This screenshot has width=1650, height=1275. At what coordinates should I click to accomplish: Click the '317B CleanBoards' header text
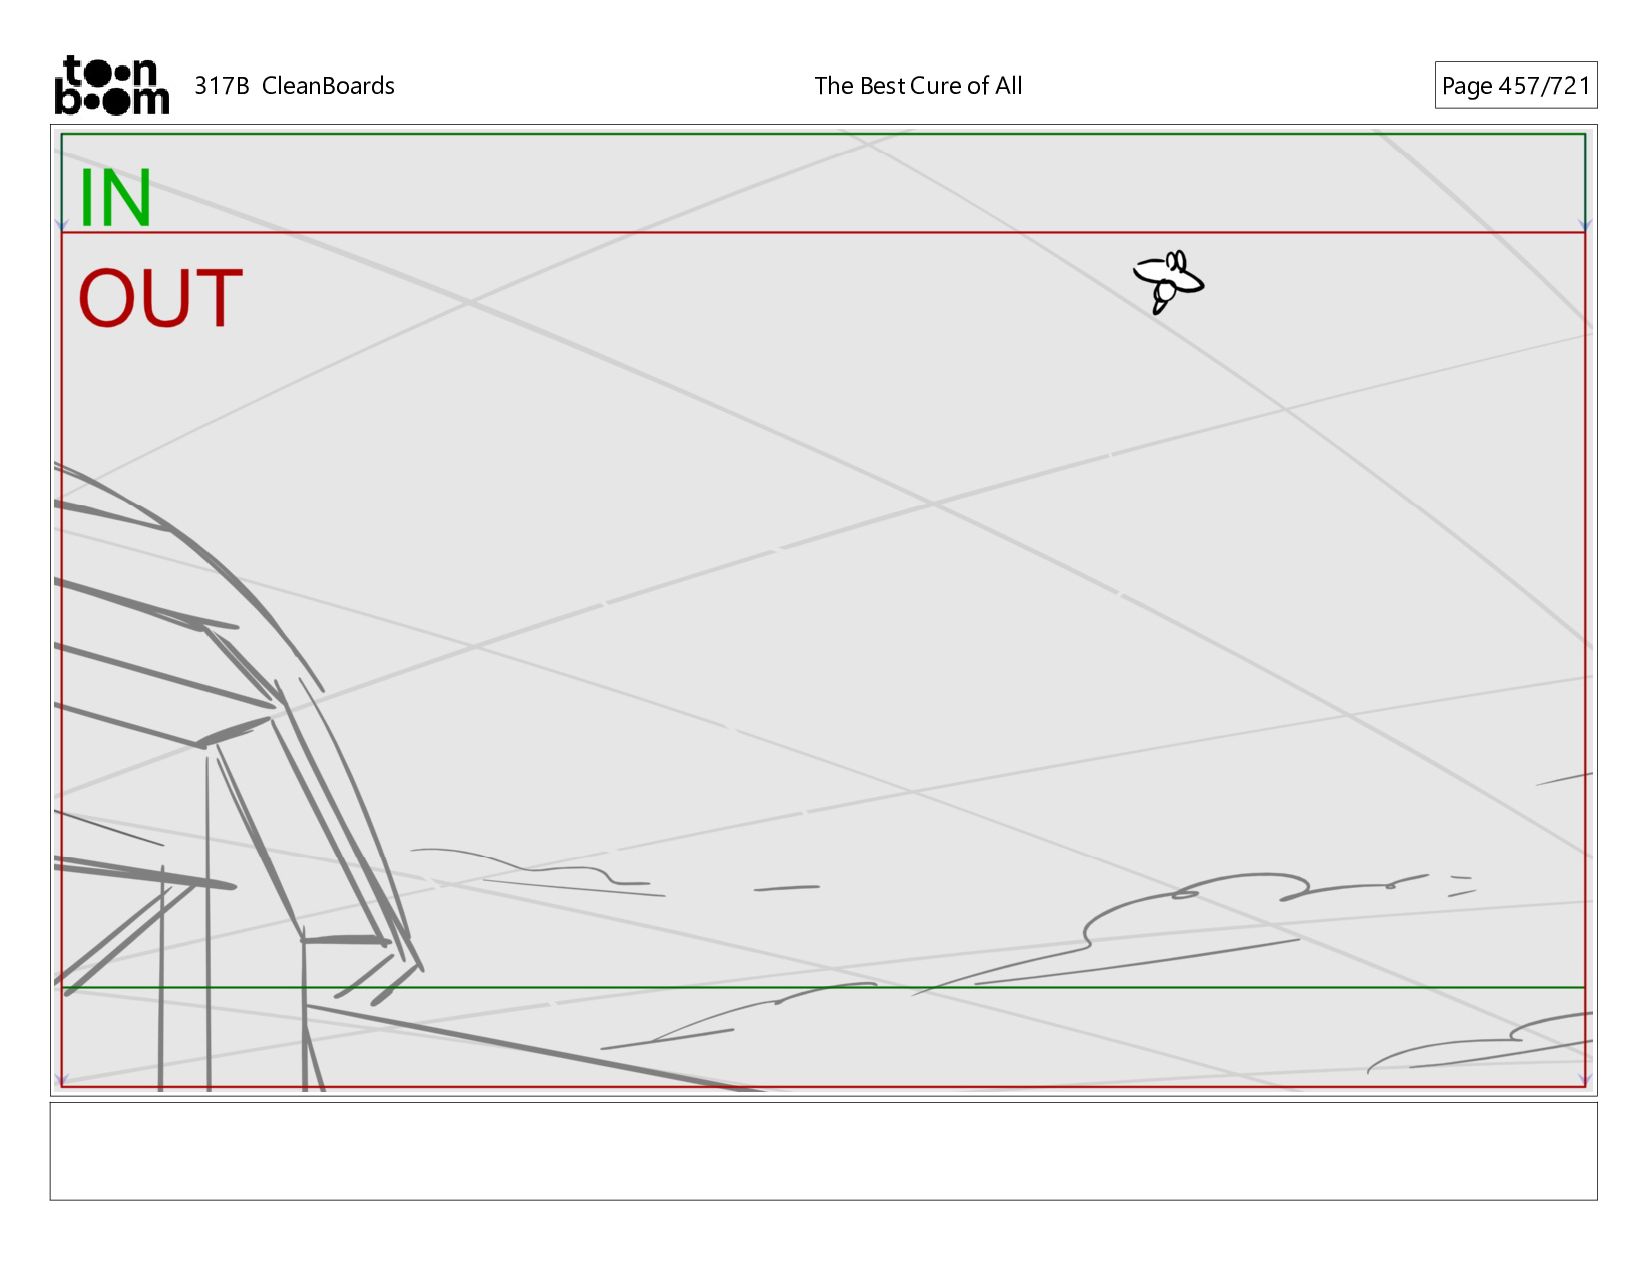[x=294, y=86]
